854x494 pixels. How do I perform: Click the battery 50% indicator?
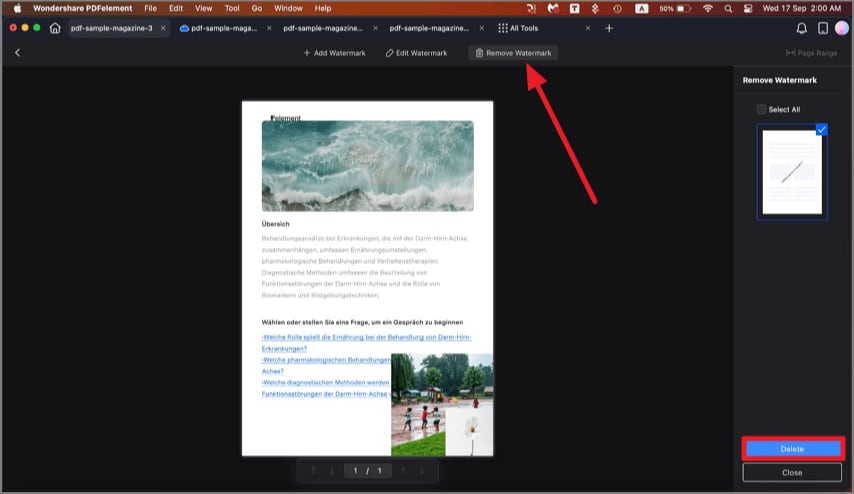[x=675, y=9]
